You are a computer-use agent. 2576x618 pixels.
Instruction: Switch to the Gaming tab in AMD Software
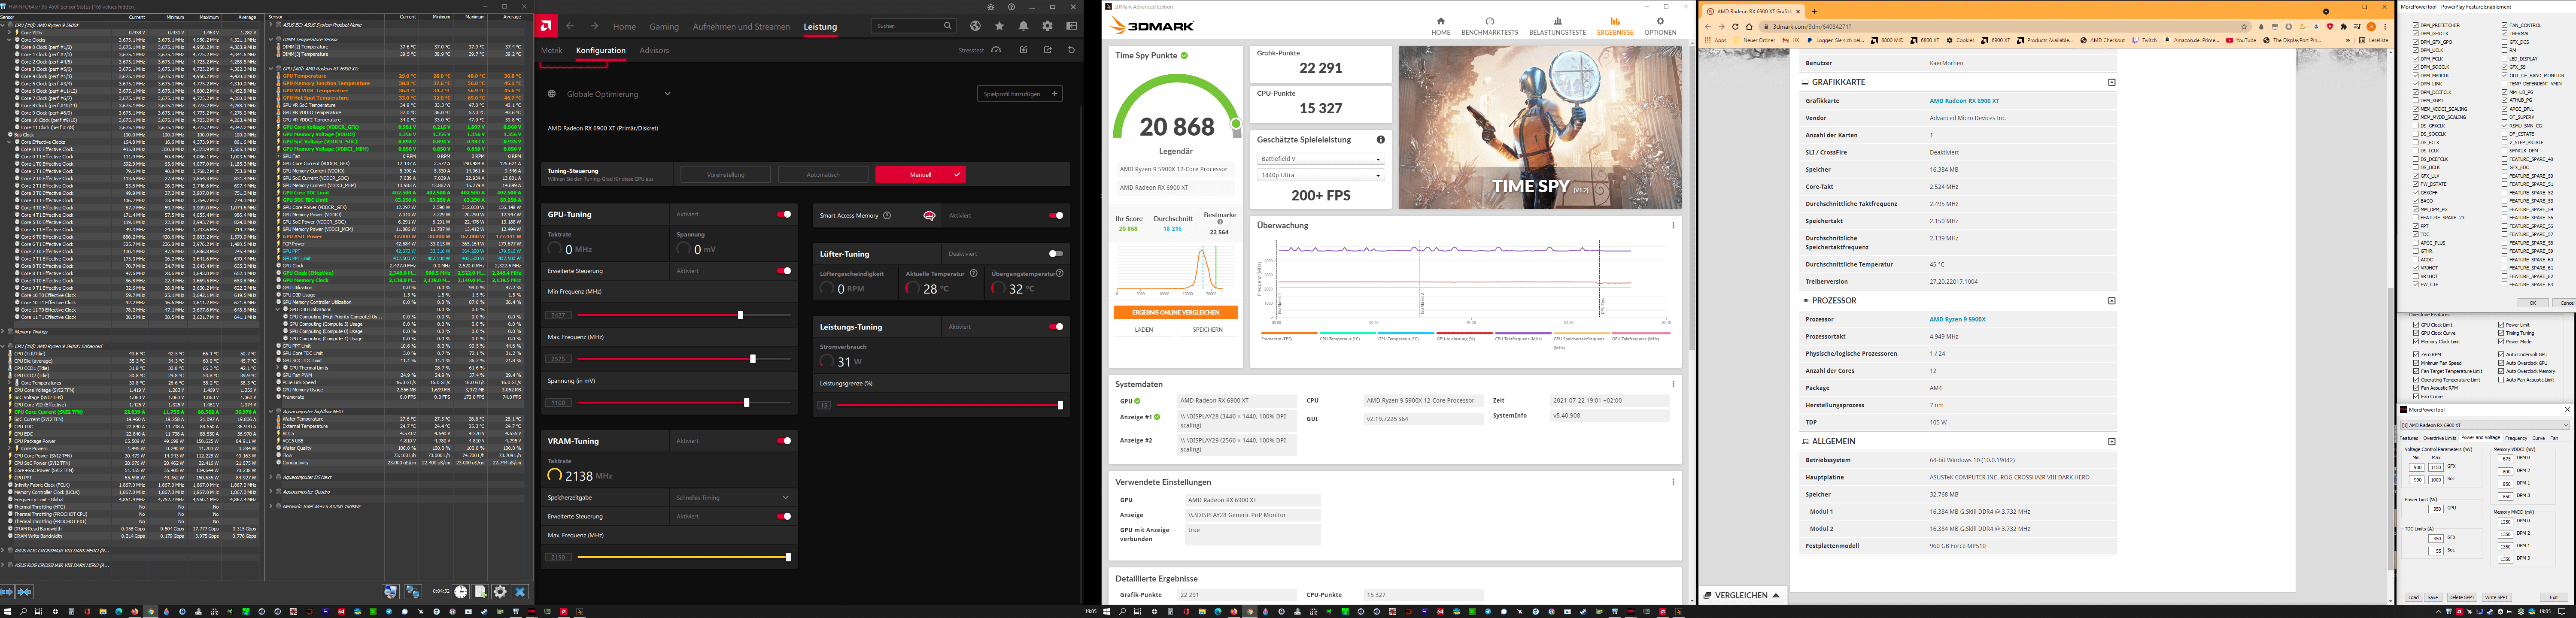coord(664,27)
